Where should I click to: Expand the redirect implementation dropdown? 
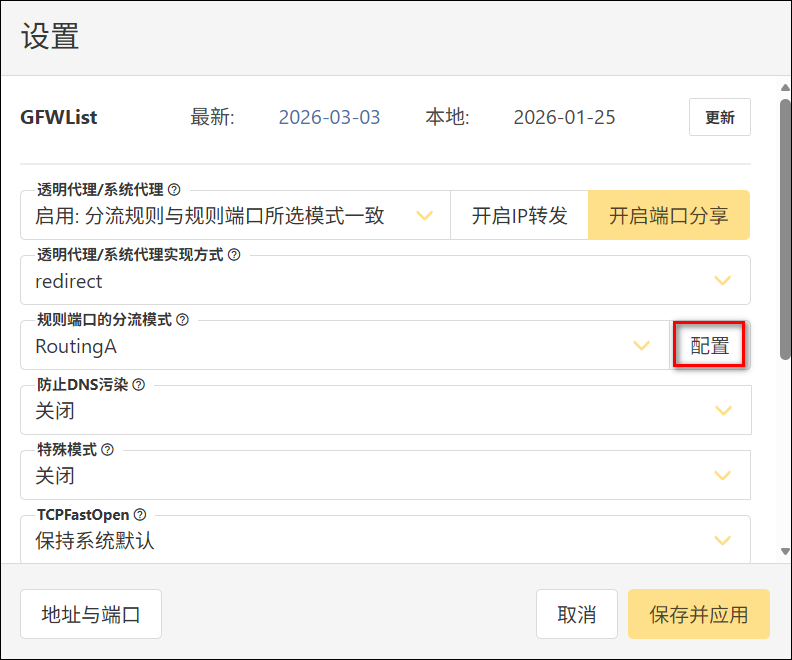385,281
